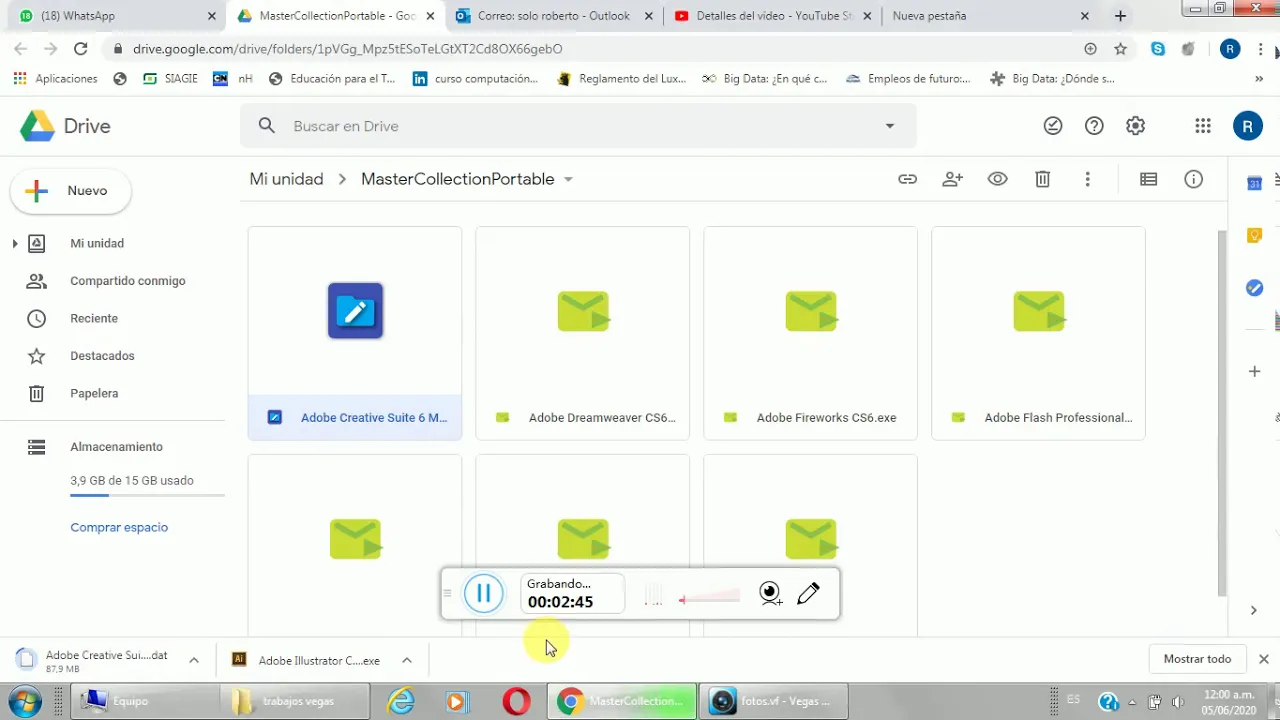Open the Adobe Creative Suite download options arrow
The image size is (1280, 720).
[x=194, y=660]
